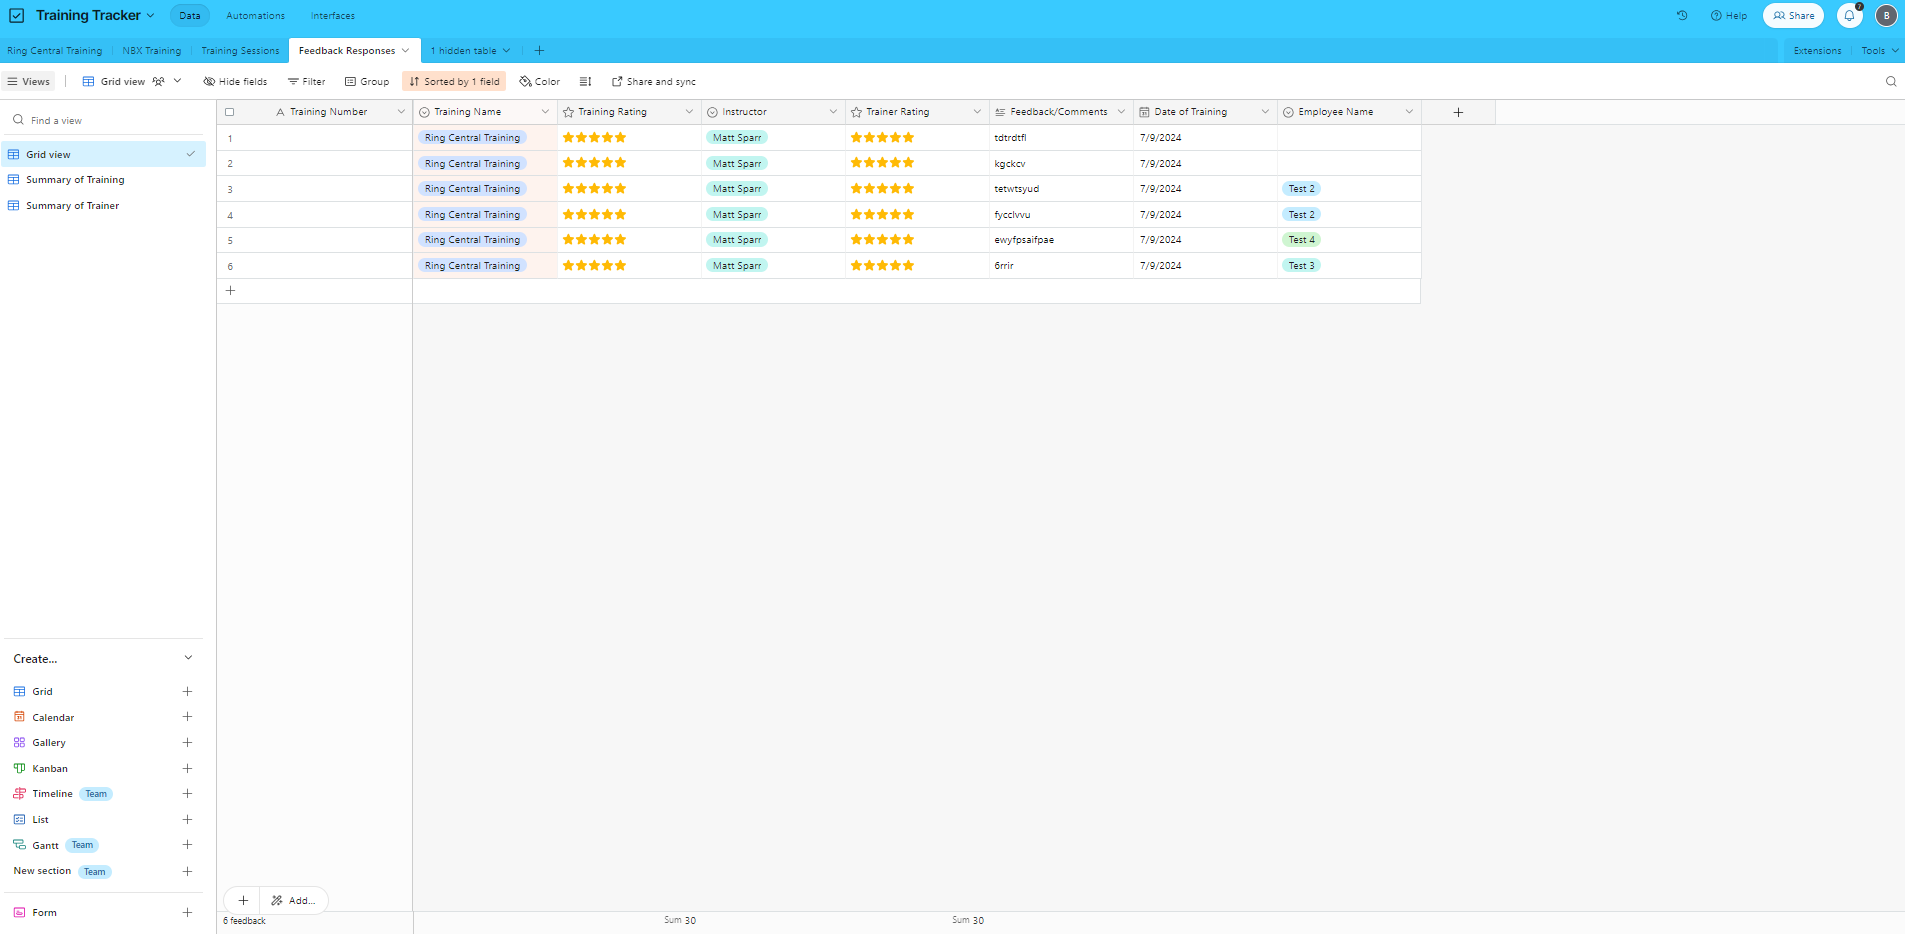
Task: Toggle the select-all rows checkbox
Action: [x=230, y=112]
